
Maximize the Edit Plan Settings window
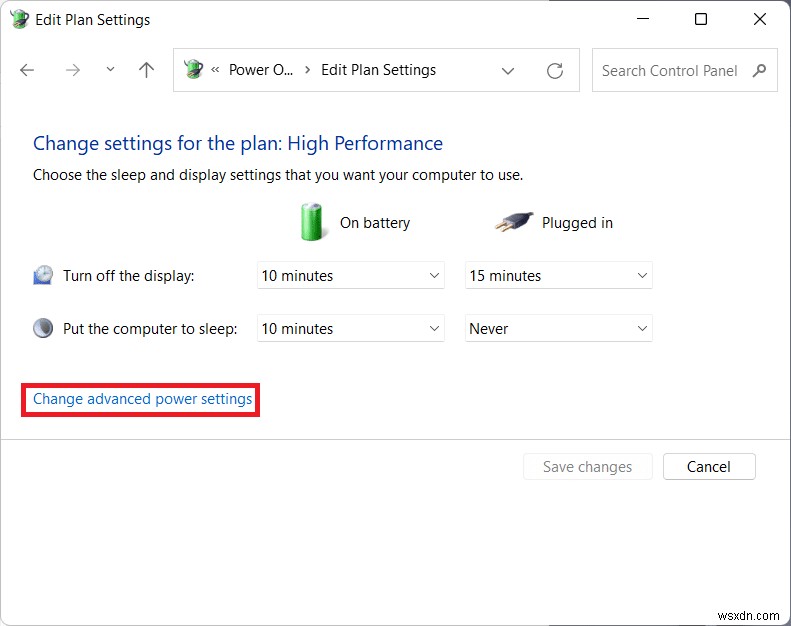(x=701, y=19)
